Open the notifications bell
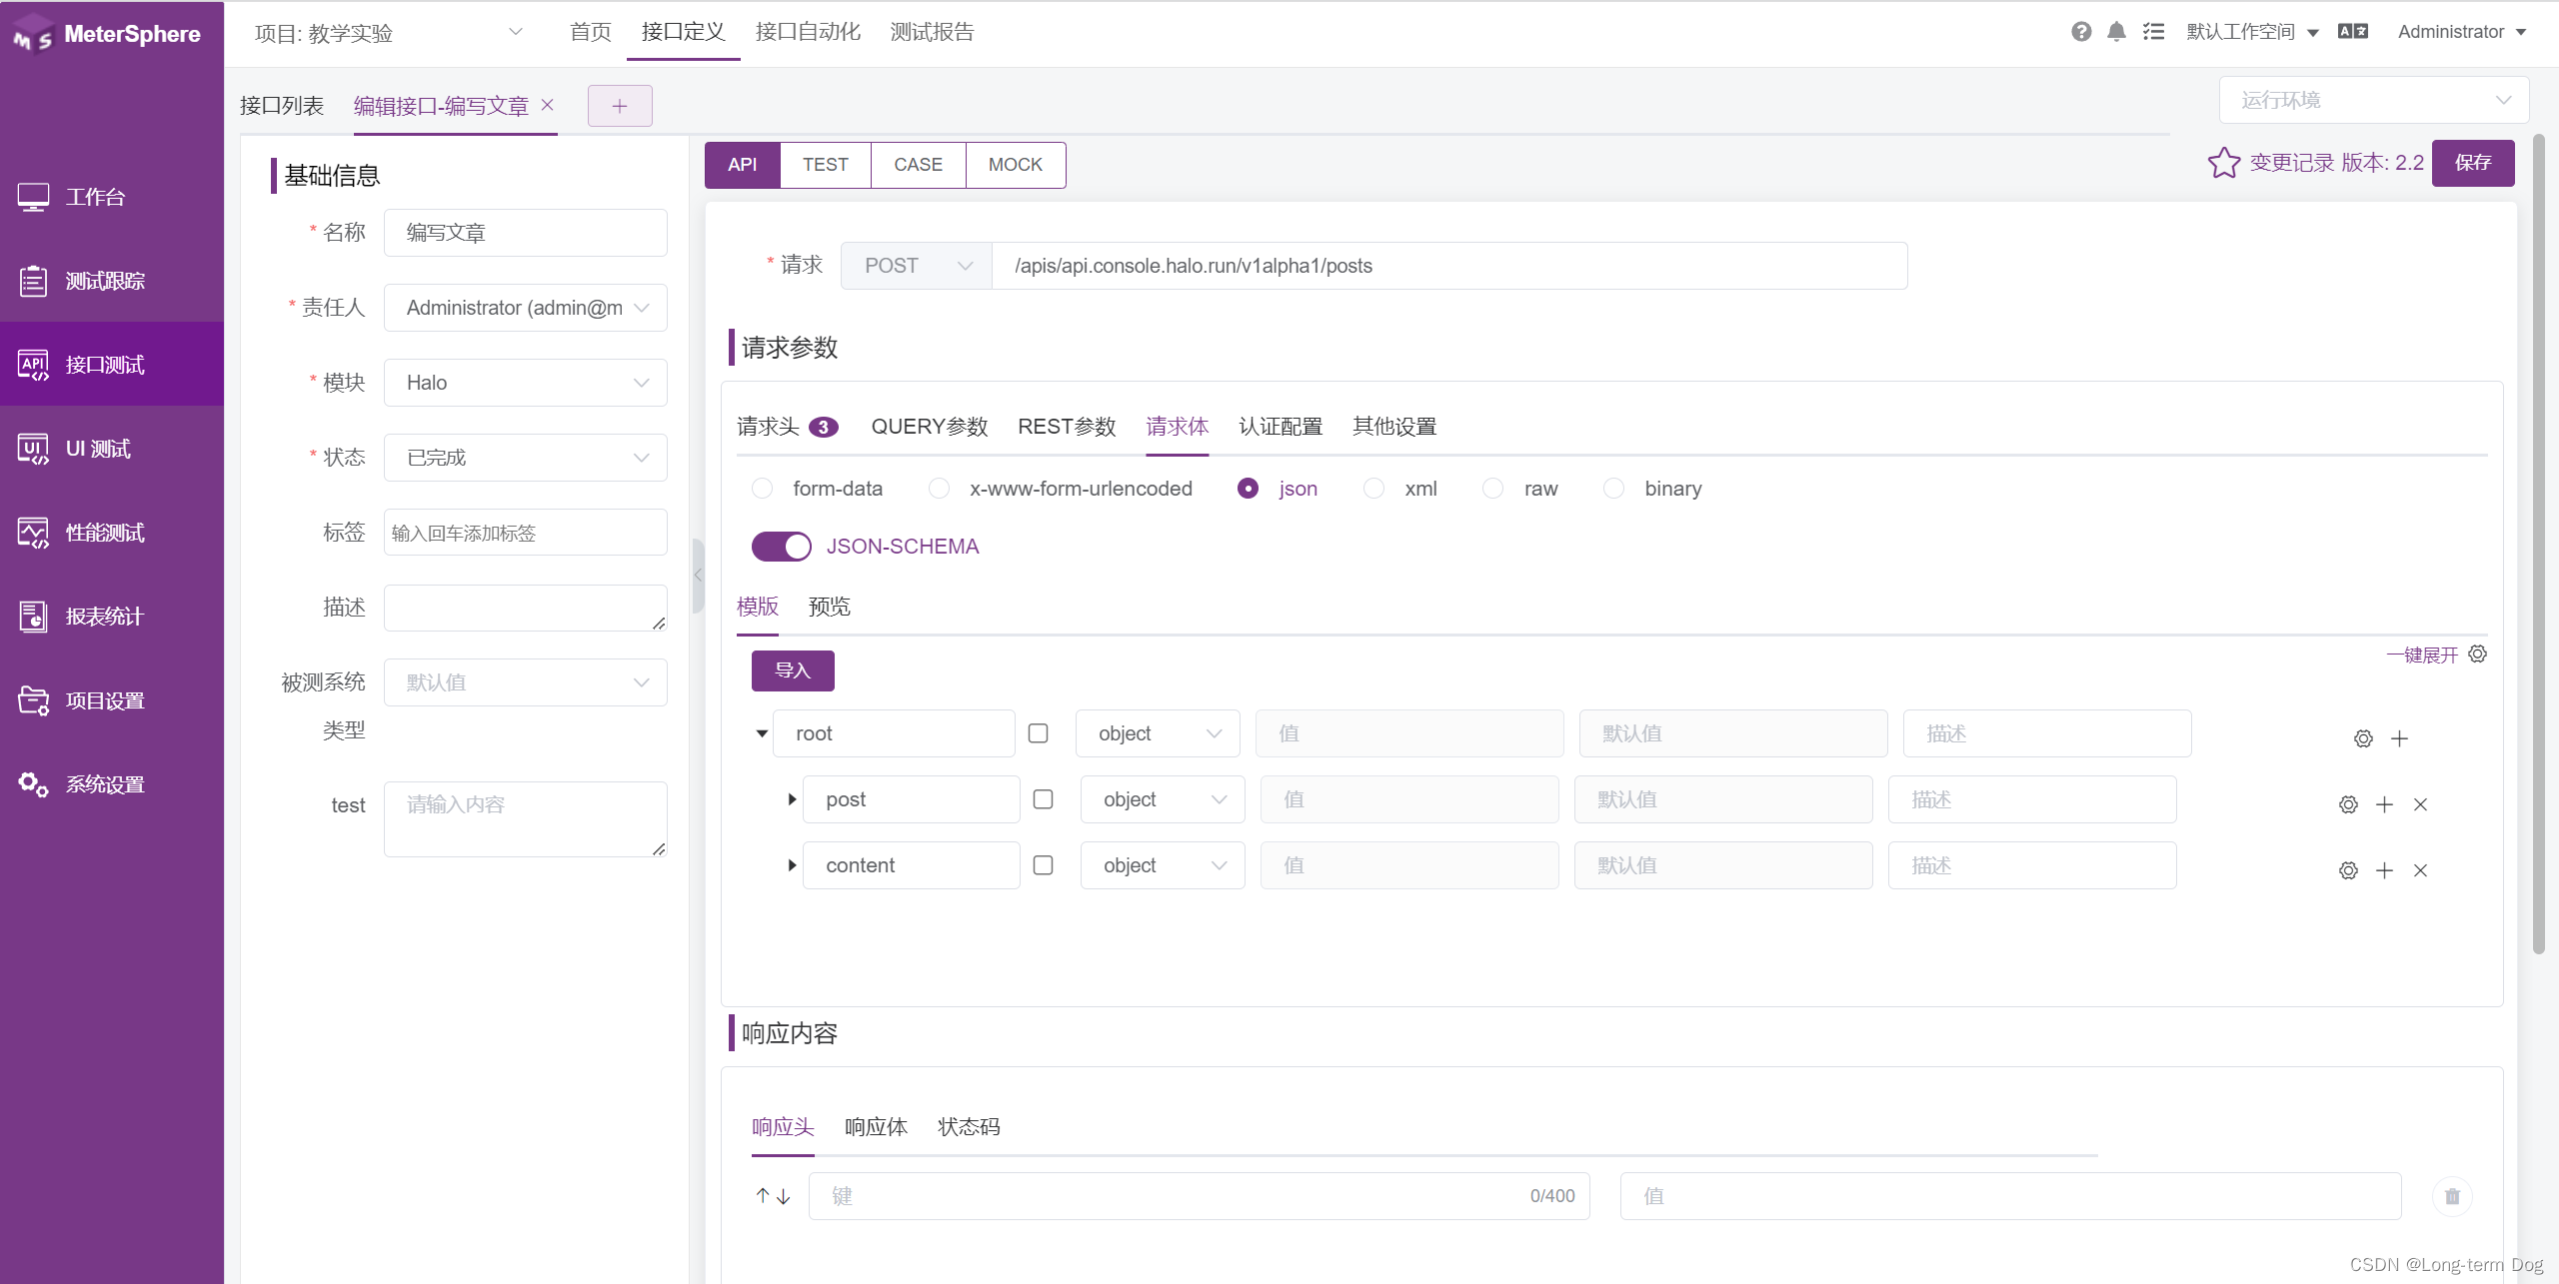This screenshot has height=1284, width=2559. [x=2116, y=32]
